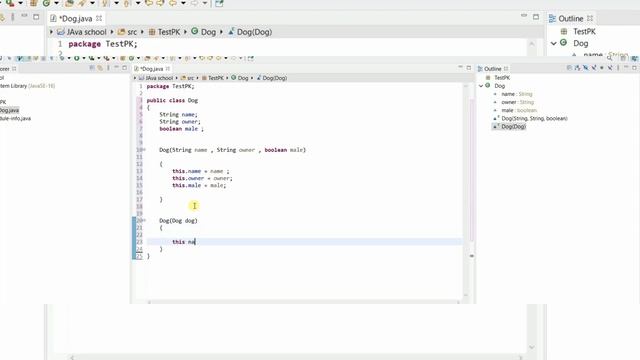Click the rightmost icon in the large background toolbar
Screen dimensions: 640x360
[219, 3]
